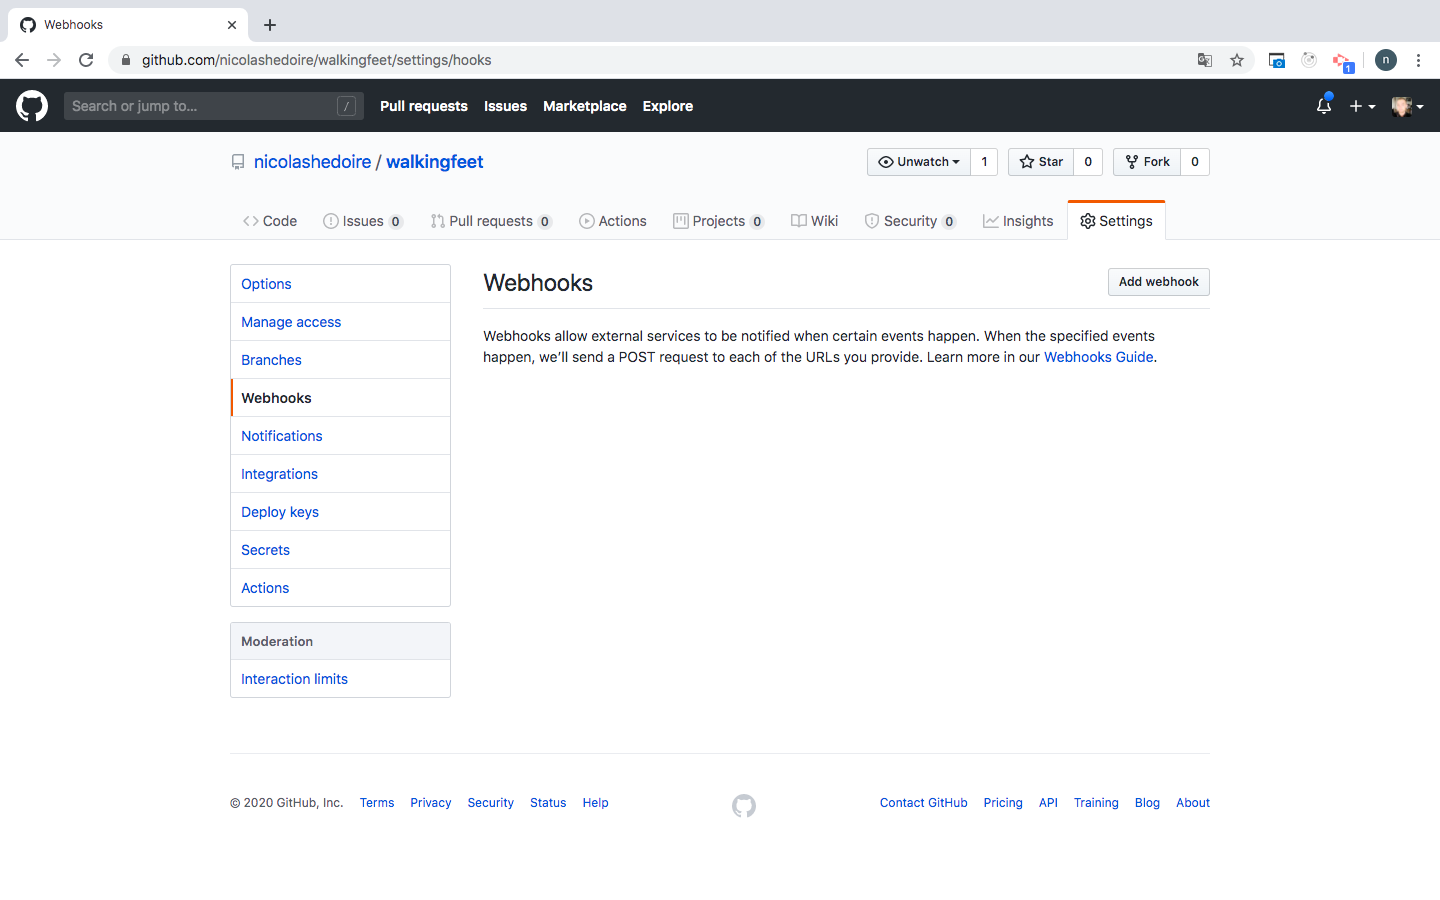Click the Chrome profile avatar 'n'
The width and height of the screenshot is (1440, 900).
click(1386, 60)
